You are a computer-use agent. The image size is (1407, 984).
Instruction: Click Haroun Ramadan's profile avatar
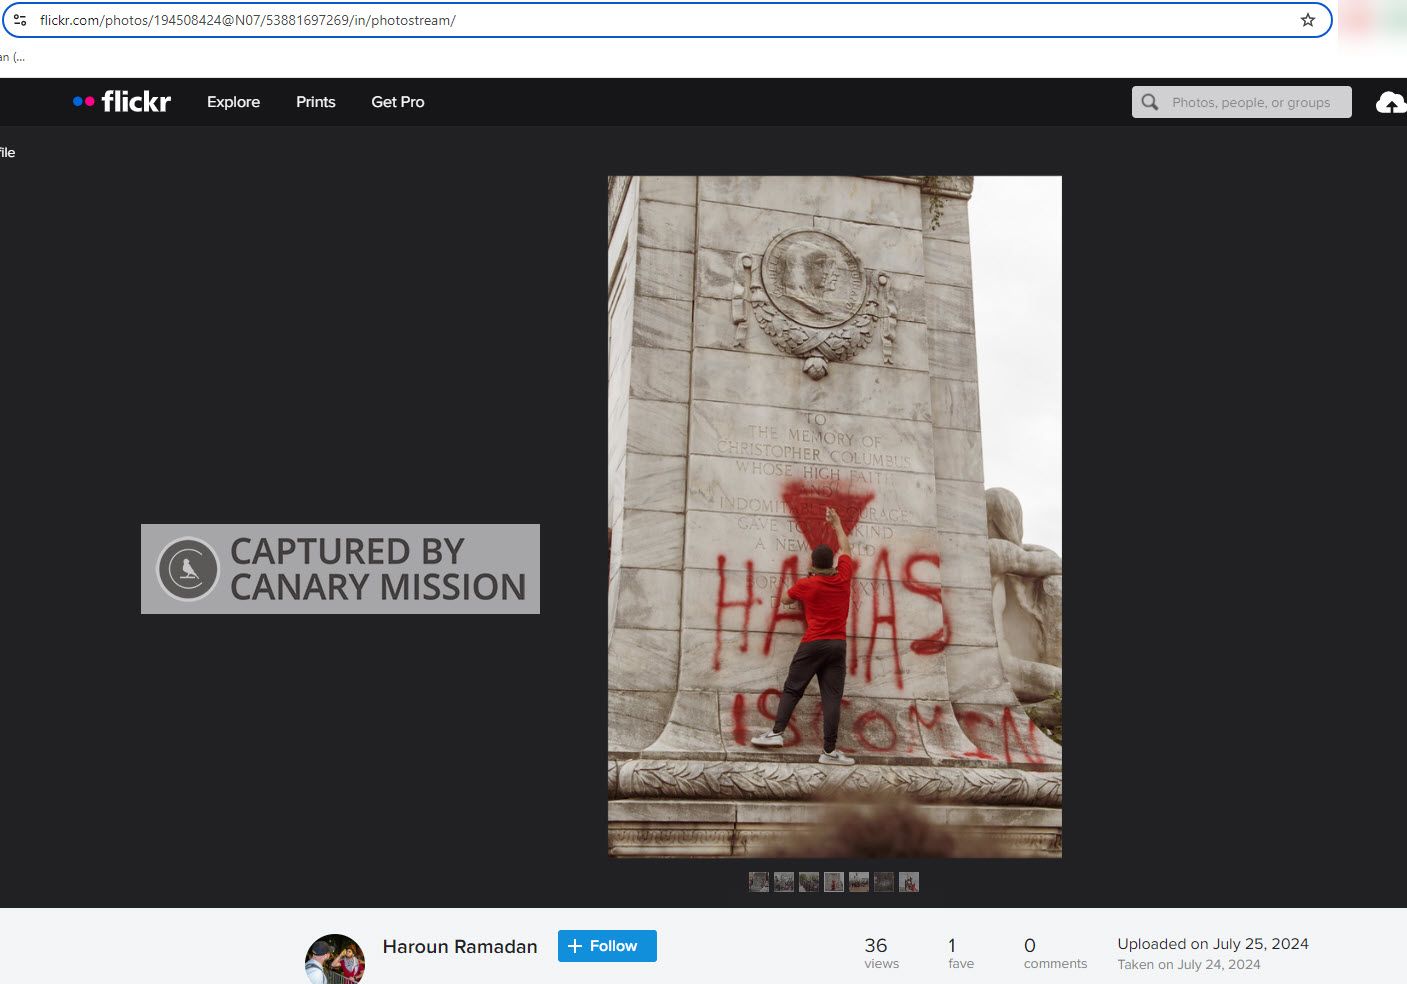[334, 959]
